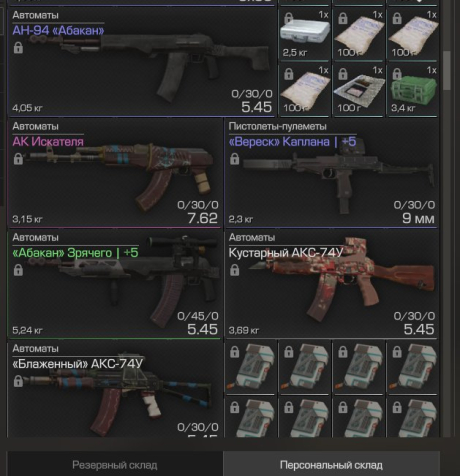This screenshot has width=460, height=476.
Task: Click the inventory vertical scrollbar thumb
Action: [x=447, y=70]
